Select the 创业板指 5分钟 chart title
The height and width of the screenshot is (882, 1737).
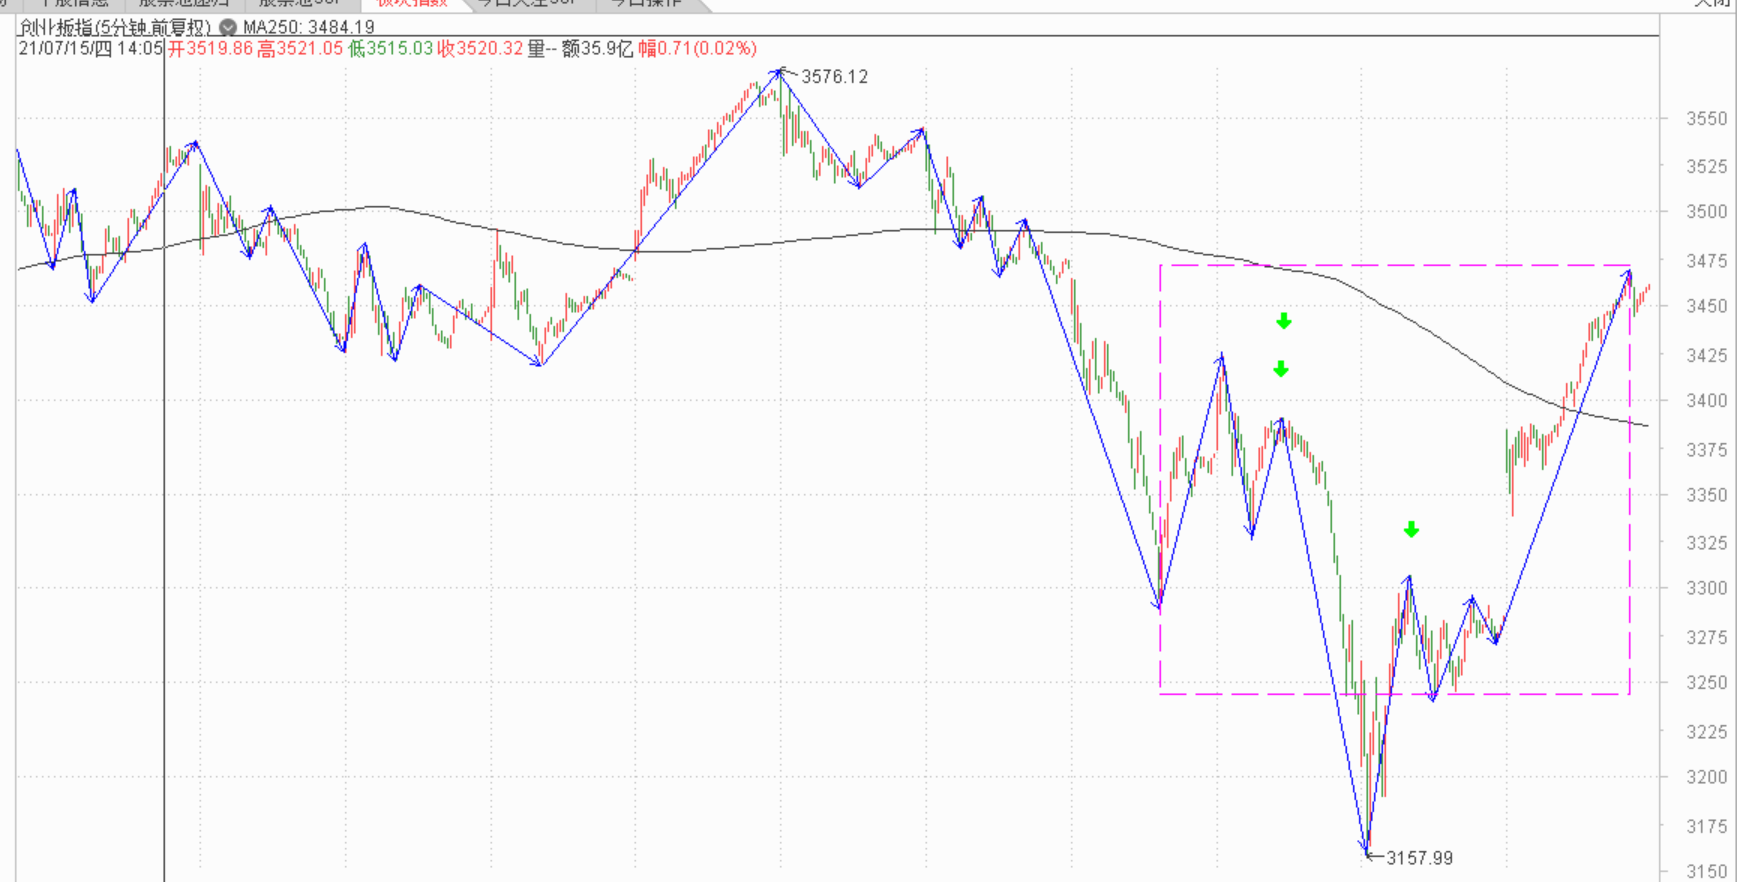tap(116, 28)
